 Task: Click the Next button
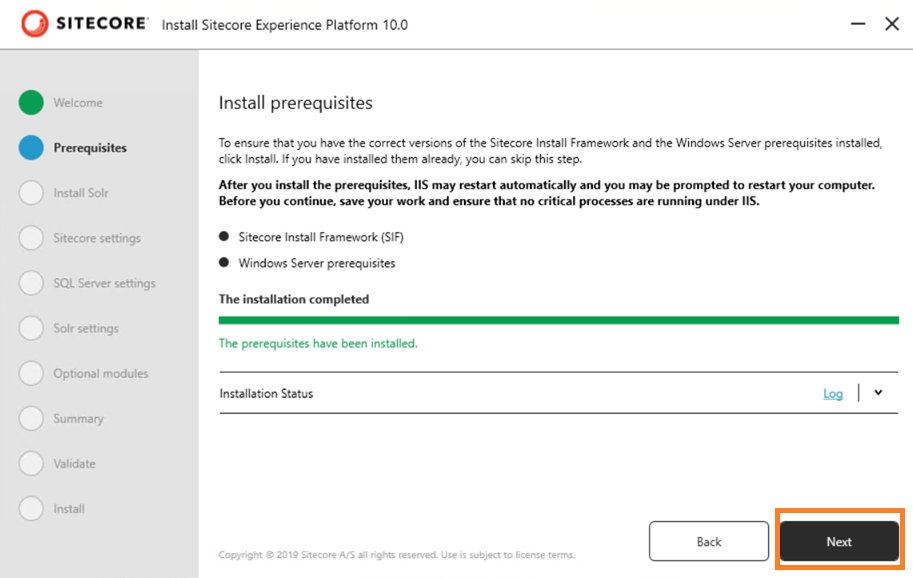pyautogui.click(x=839, y=541)
